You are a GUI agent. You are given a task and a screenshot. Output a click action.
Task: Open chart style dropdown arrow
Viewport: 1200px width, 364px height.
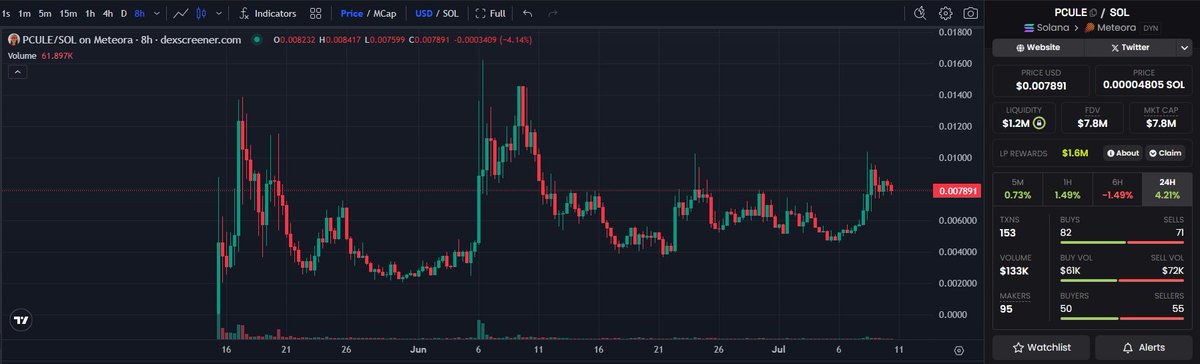pos(219,14)
